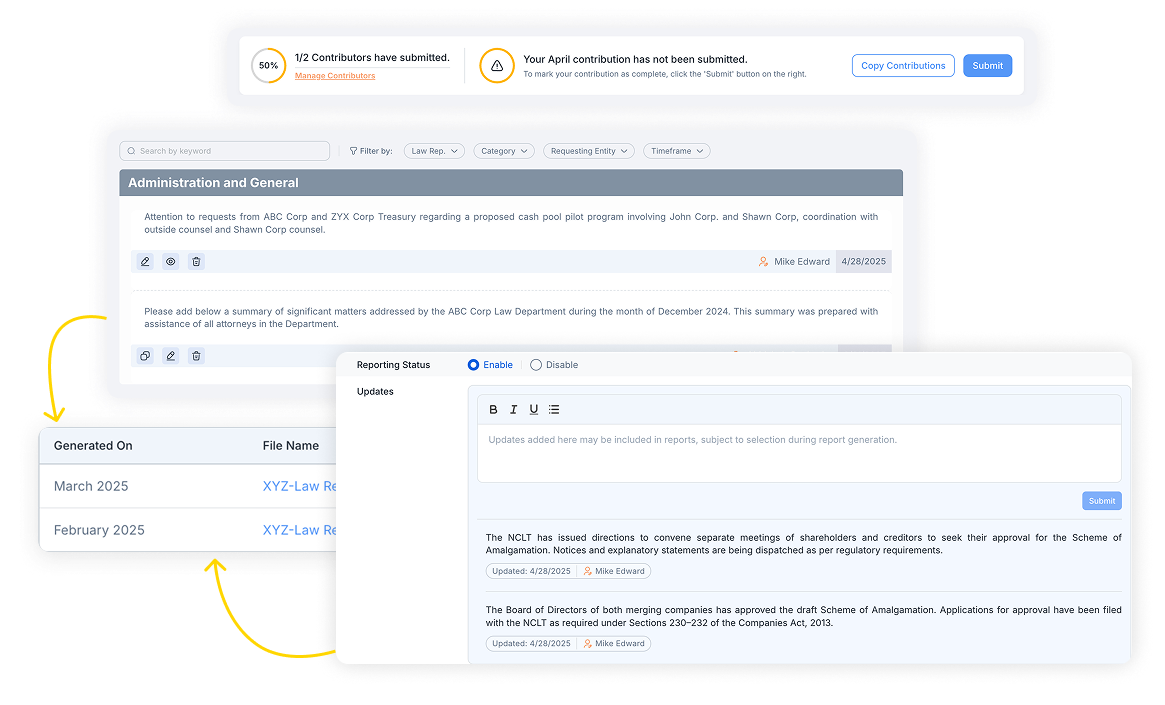Viewport: 1165px width, 705px height.
Task: Open the Category filter dropdown
Action: click(x=504, y=151)
